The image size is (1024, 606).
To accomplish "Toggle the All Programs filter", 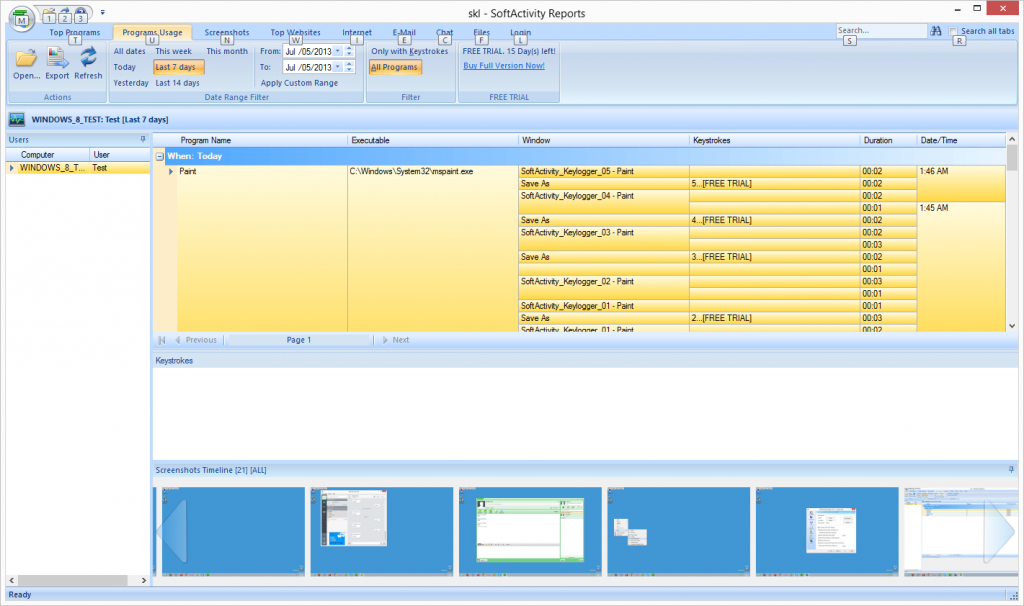I will [395, 67].
